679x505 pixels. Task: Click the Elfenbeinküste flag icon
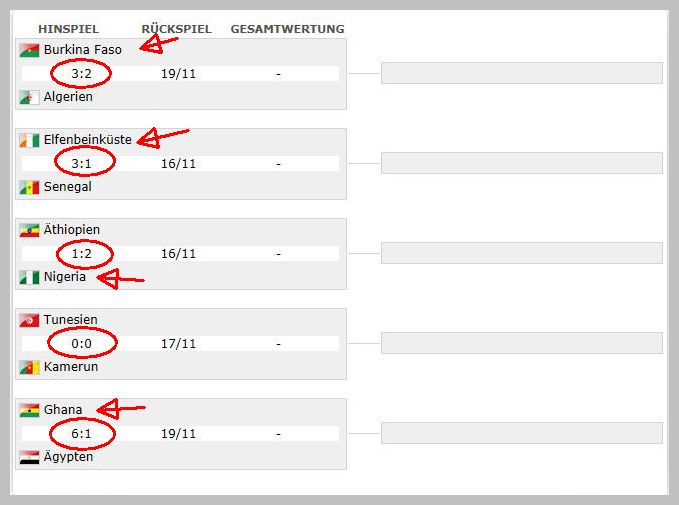[x=29, y=140]
